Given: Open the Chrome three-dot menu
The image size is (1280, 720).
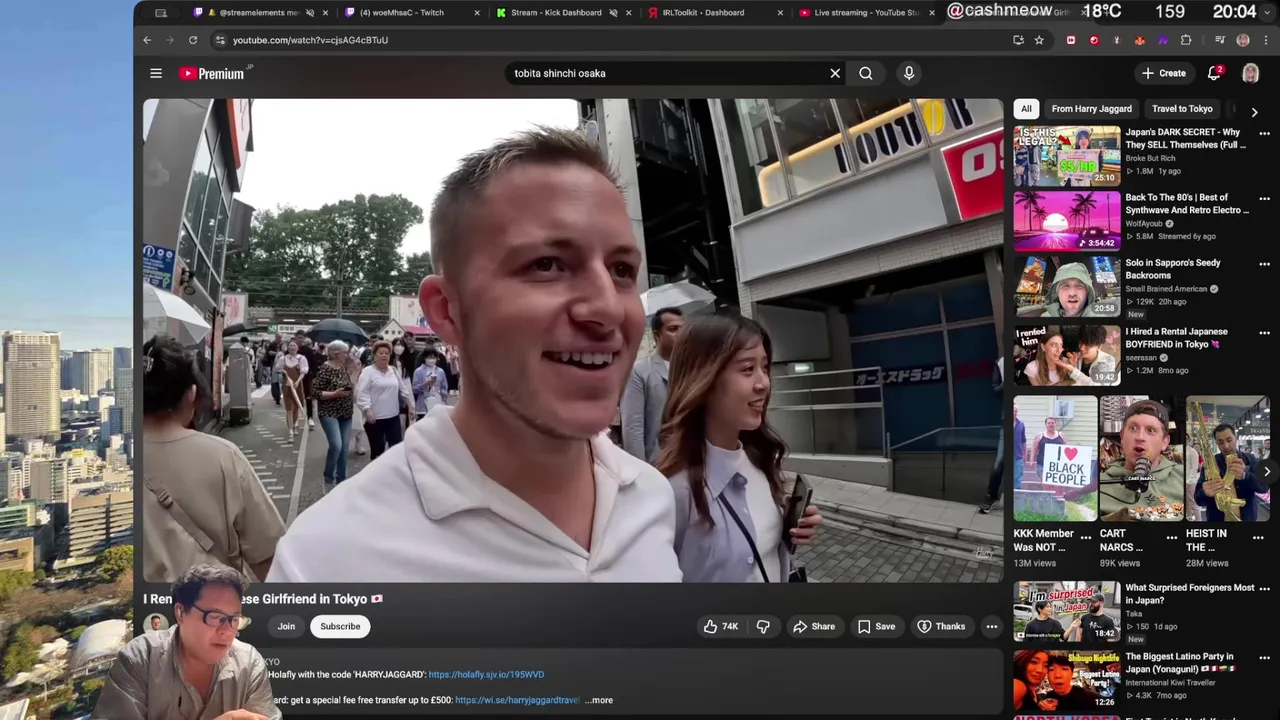Looking at the screenshot, I should click(1265, 40).
